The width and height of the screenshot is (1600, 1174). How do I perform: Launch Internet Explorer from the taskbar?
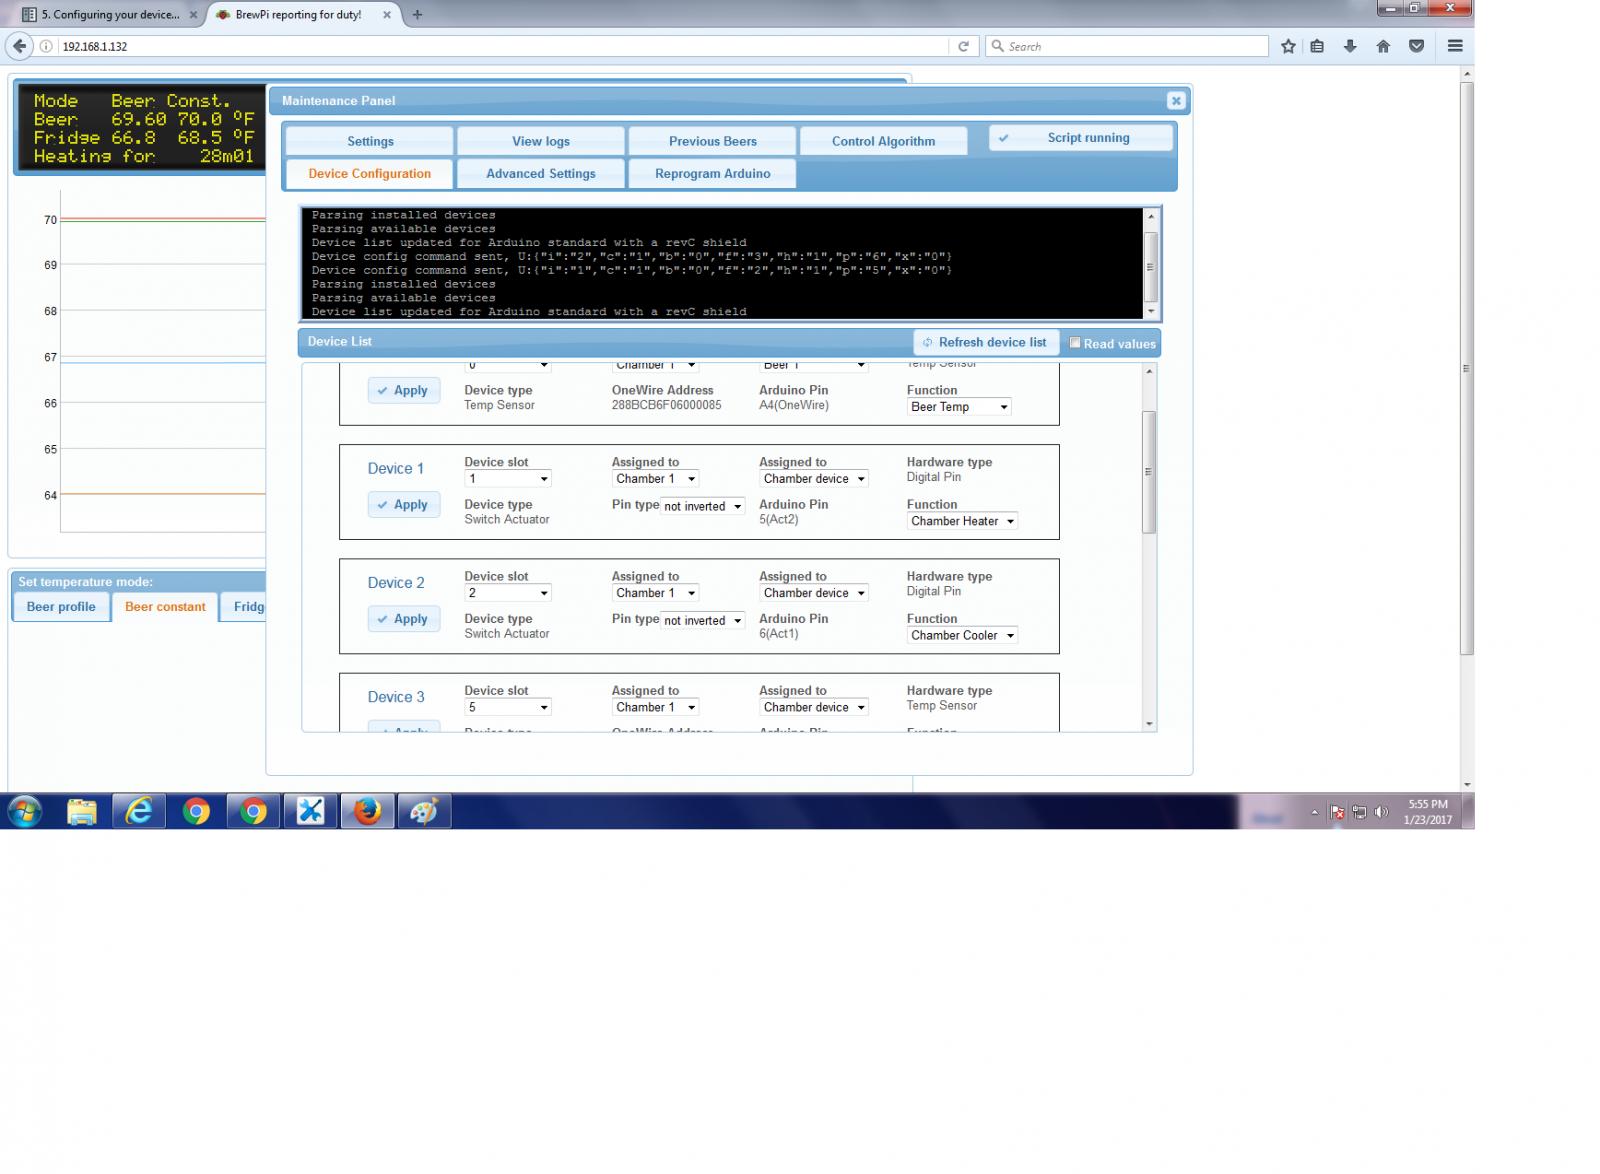click(x=138, y=811)
